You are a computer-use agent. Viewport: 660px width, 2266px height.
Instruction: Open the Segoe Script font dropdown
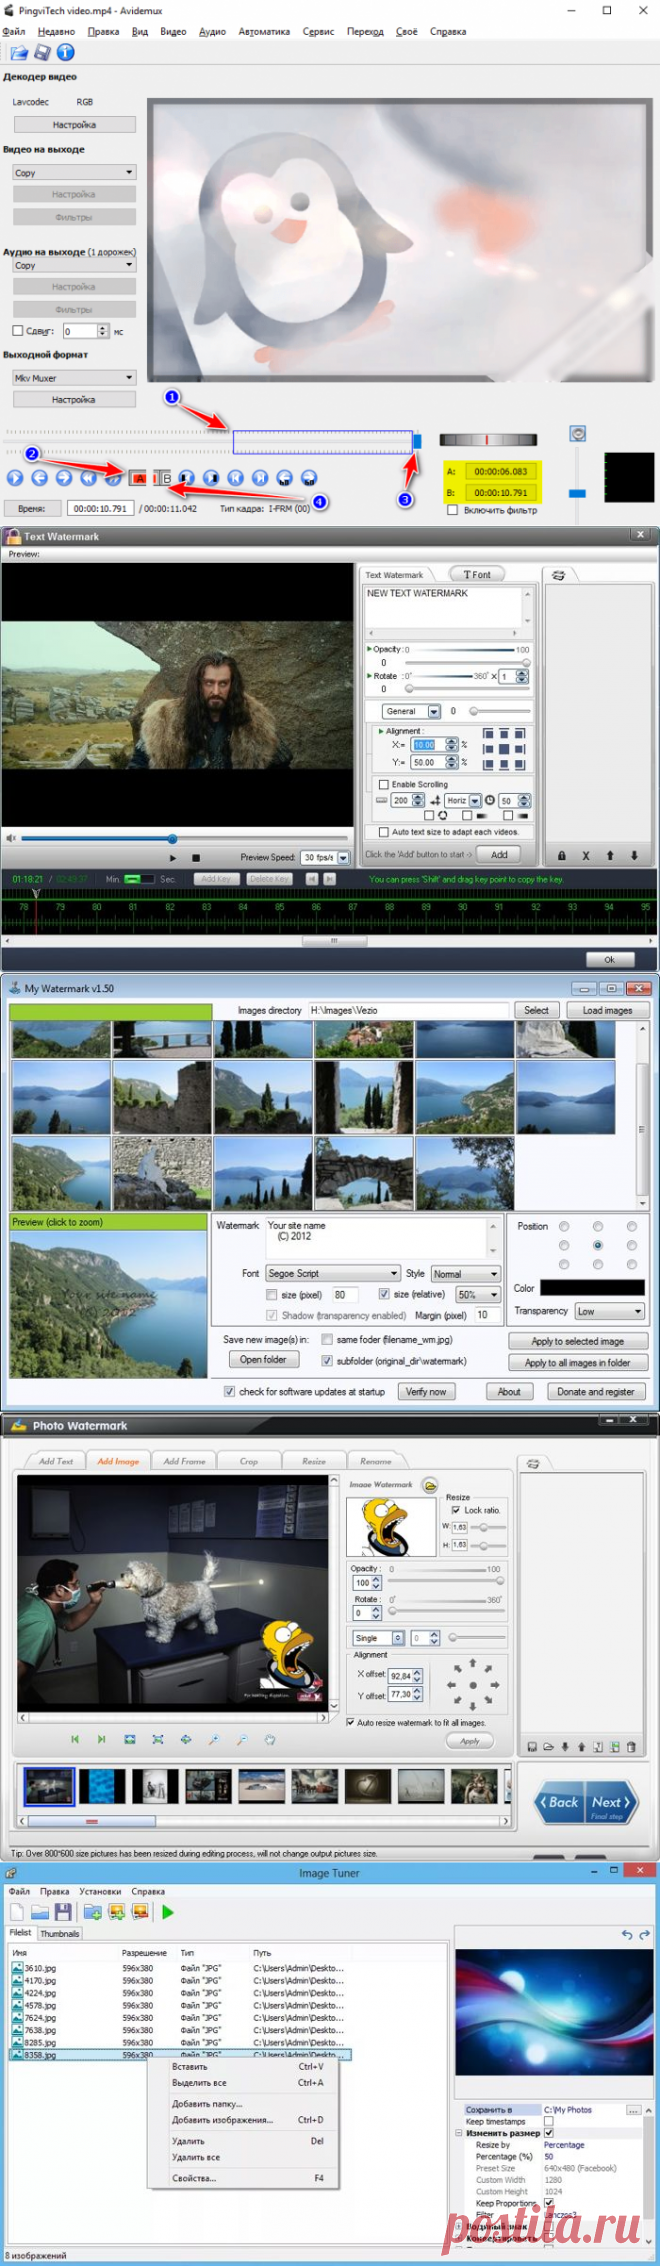click(x=333, y=1273)
